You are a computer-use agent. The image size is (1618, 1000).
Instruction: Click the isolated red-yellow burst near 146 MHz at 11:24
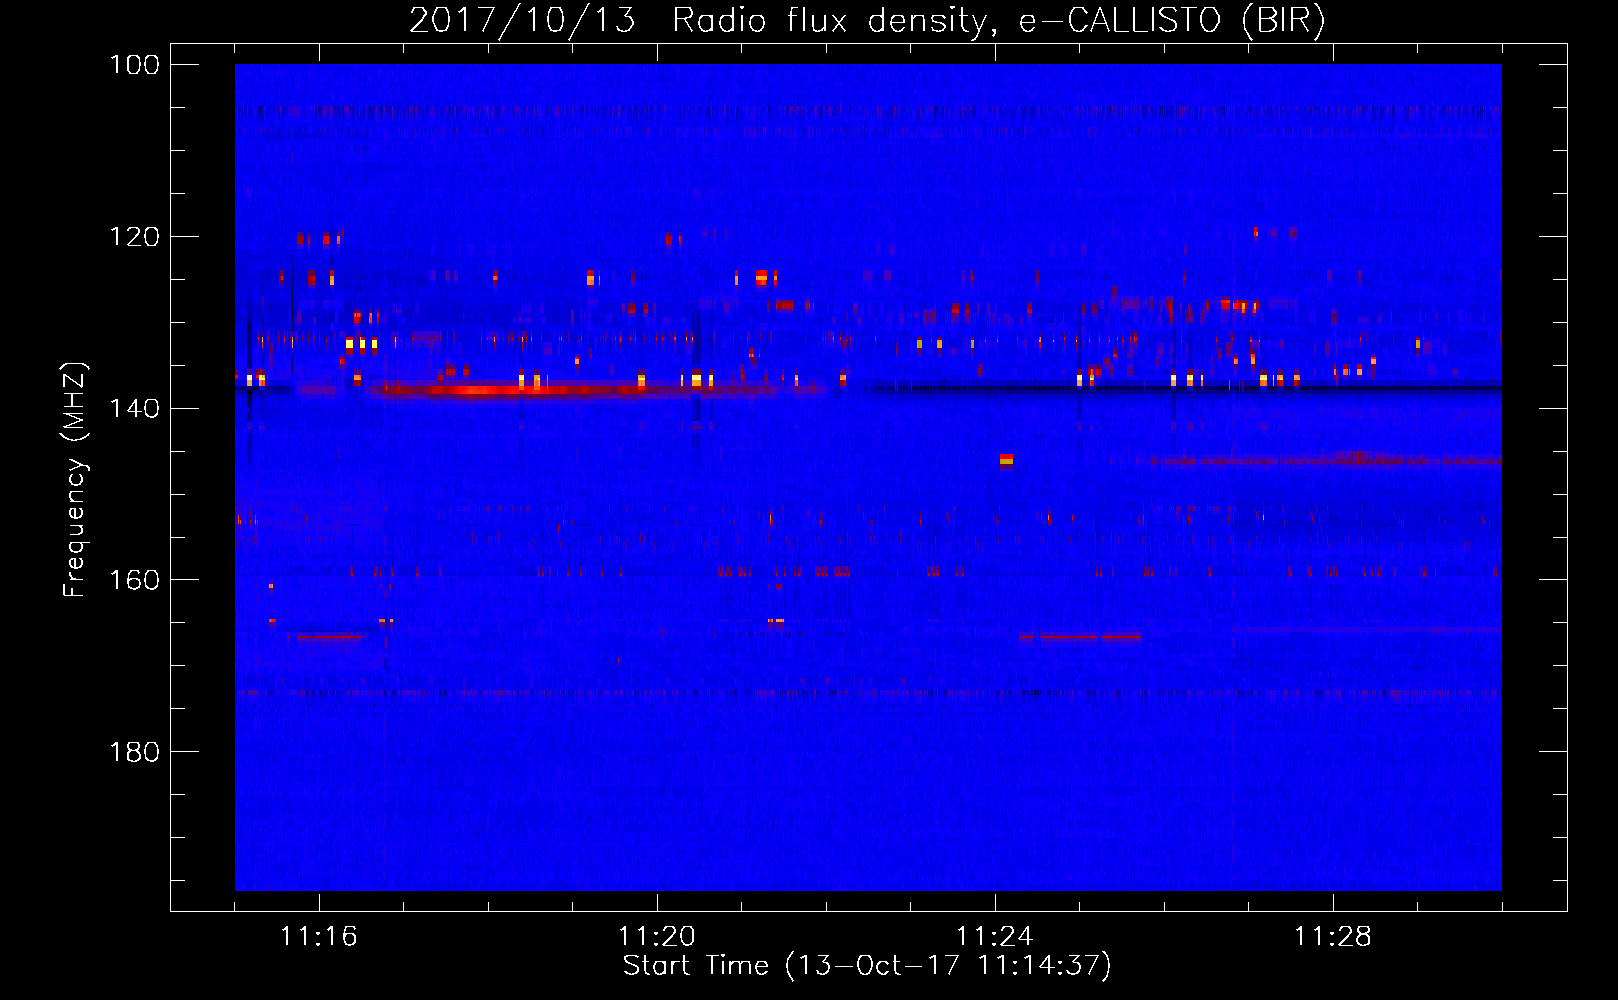(1006, 460)
